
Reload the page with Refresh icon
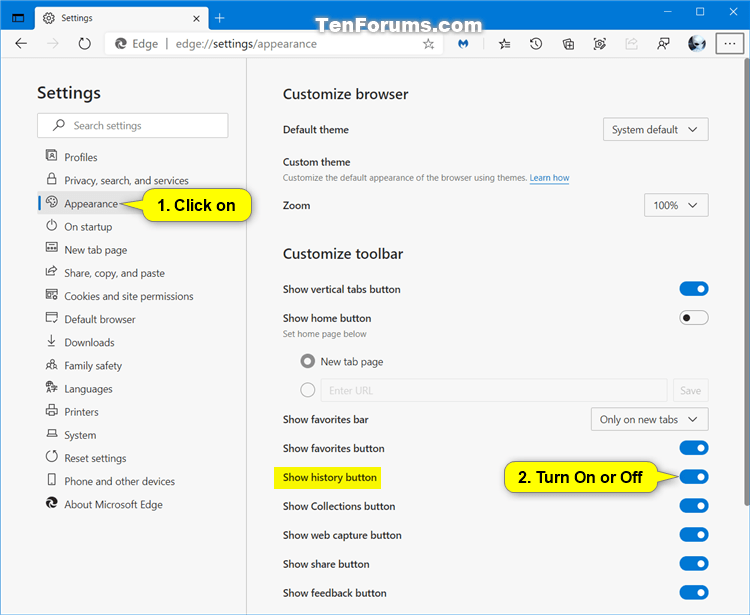coord(85,44)
